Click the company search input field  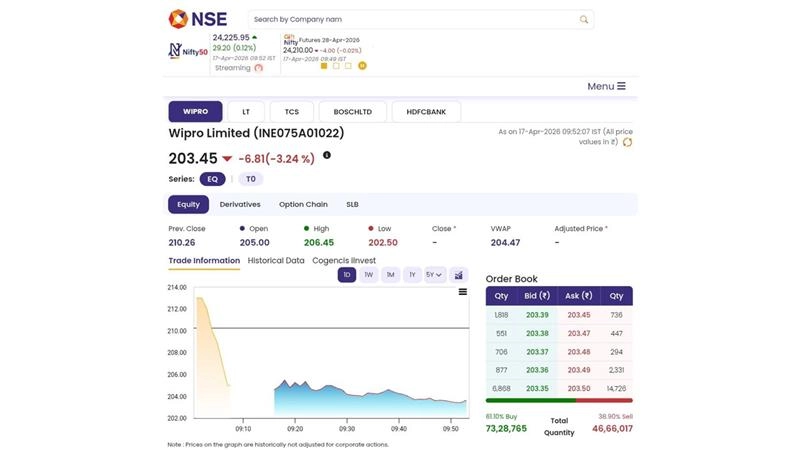[x=410, y=19]
